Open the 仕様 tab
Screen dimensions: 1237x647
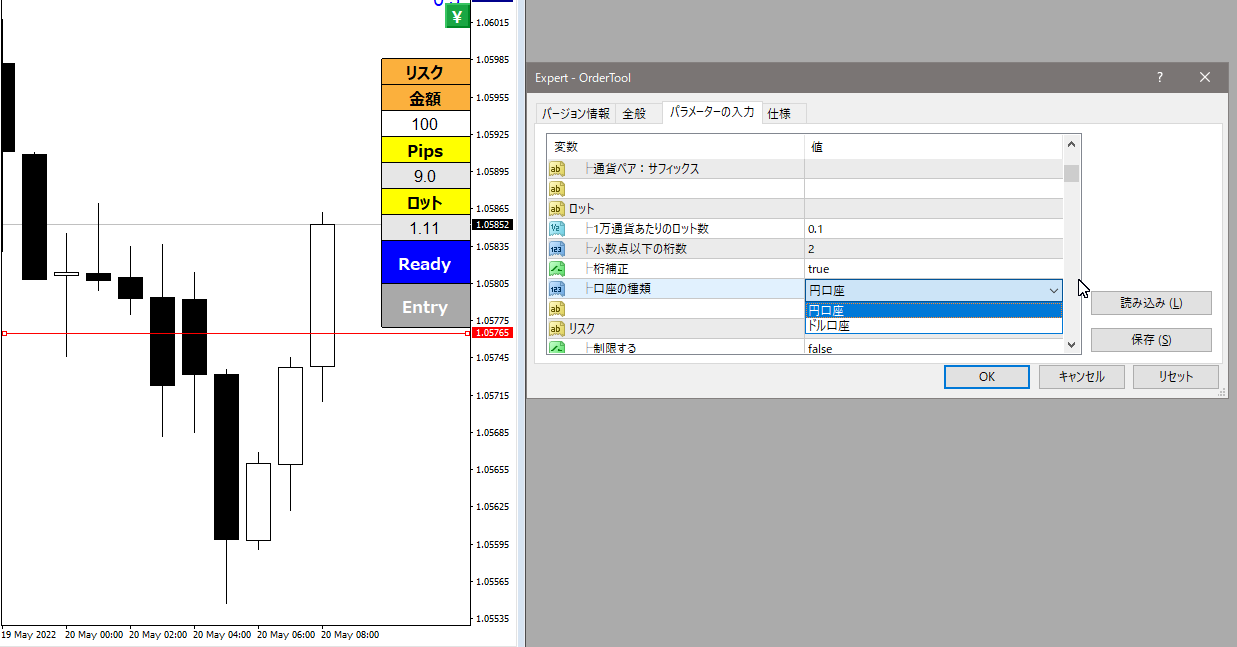click(x=779, y=114)
